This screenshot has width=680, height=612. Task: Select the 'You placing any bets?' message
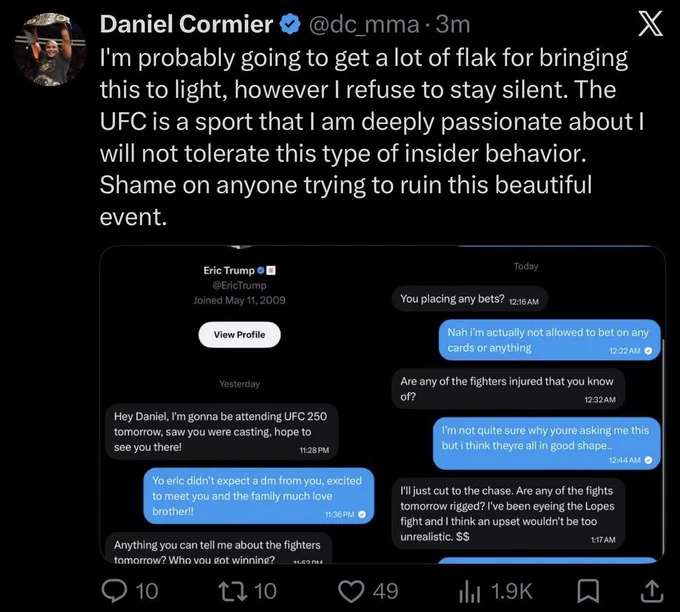[x=470, y=299]
